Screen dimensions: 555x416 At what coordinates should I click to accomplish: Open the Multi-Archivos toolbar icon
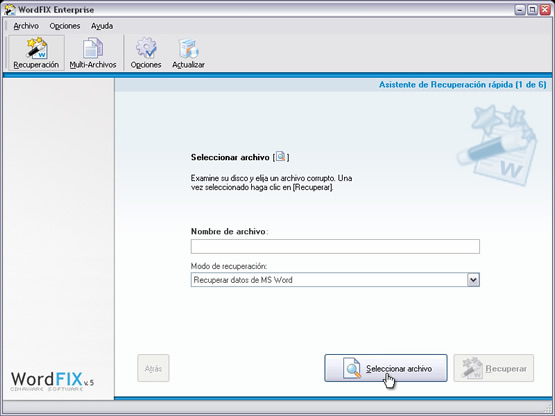pyautogui.click(x=93, y=53)
